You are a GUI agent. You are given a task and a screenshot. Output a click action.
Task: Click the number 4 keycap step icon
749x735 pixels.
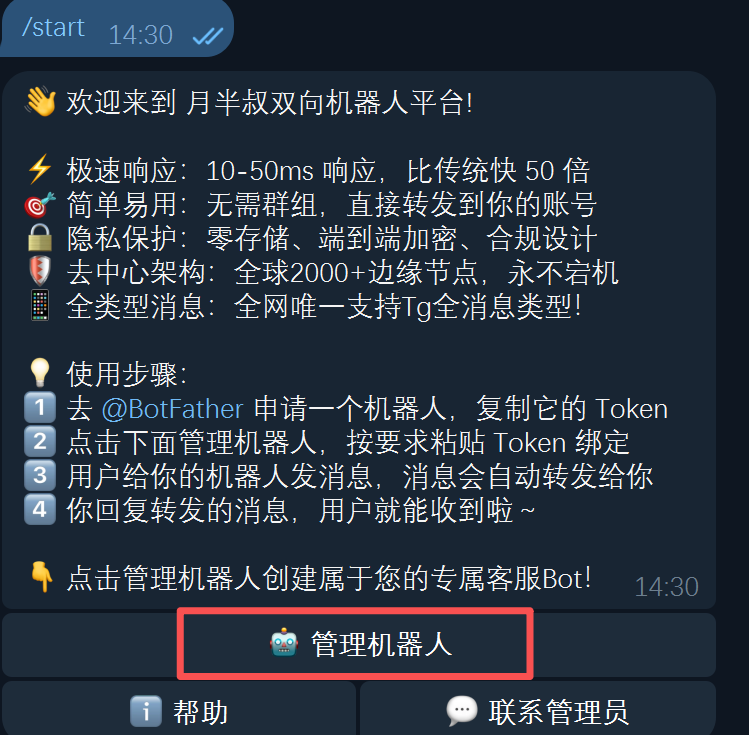pyautogui.click(x=40, y=509)
